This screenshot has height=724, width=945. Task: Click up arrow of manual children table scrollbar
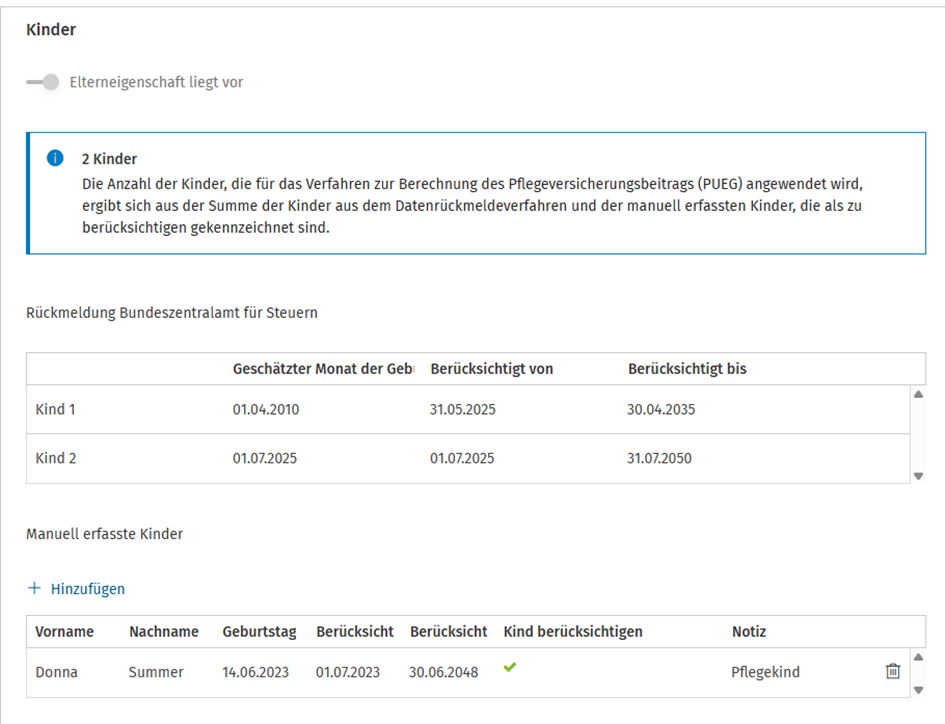click(x=918, y=657)
